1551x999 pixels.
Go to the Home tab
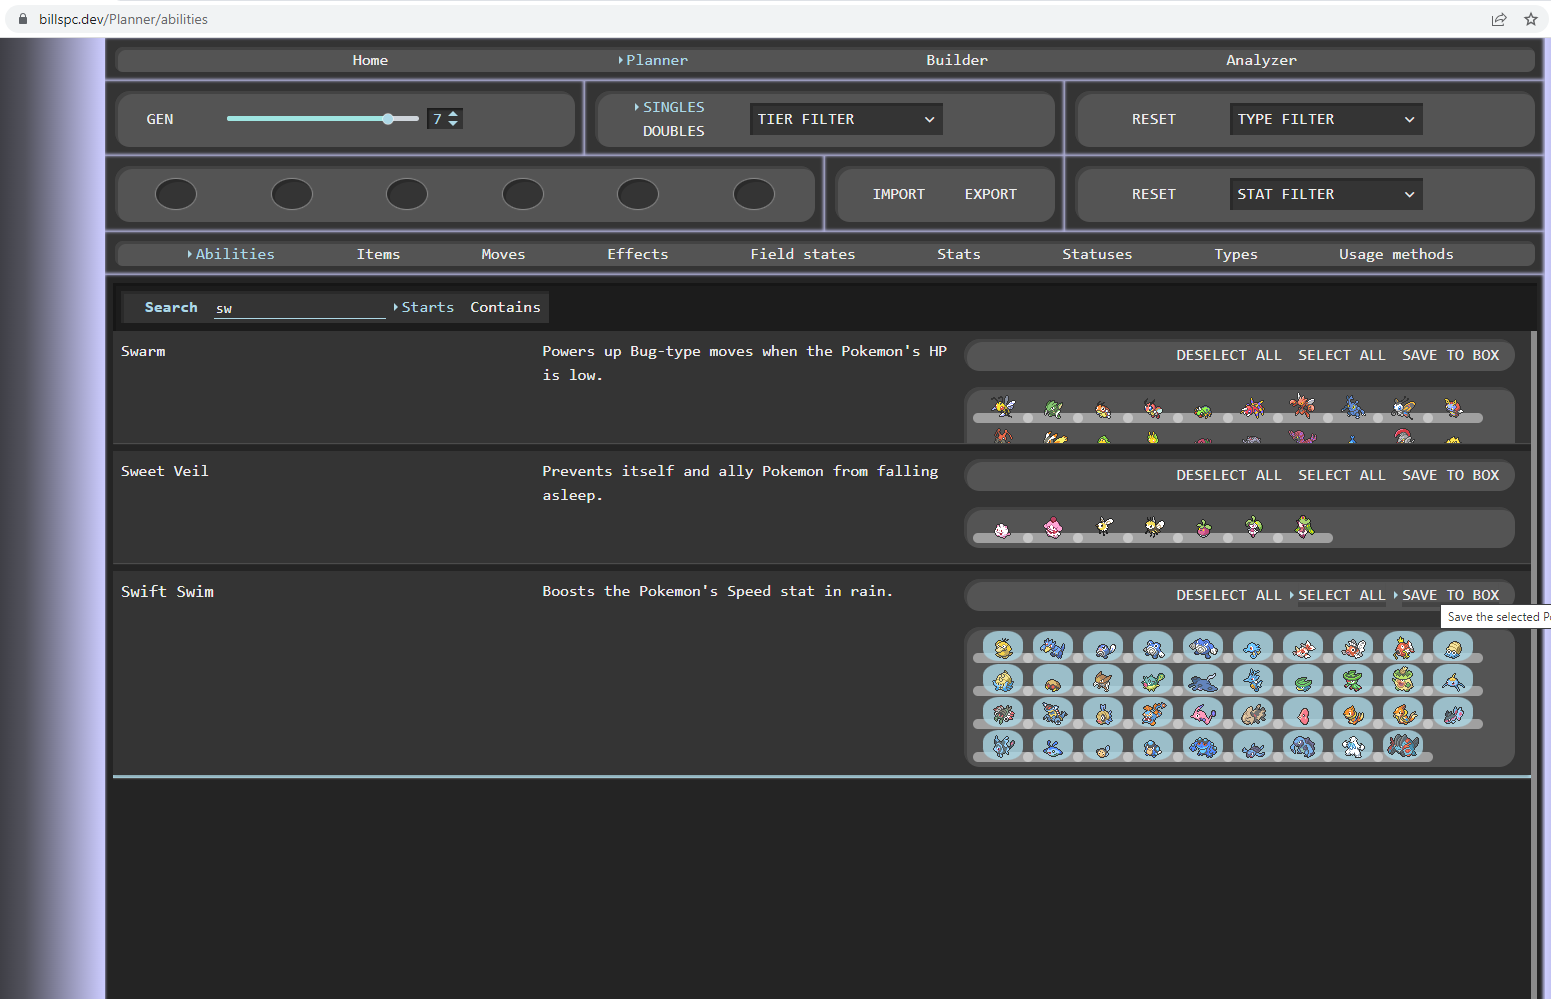[x=370, y=60]
